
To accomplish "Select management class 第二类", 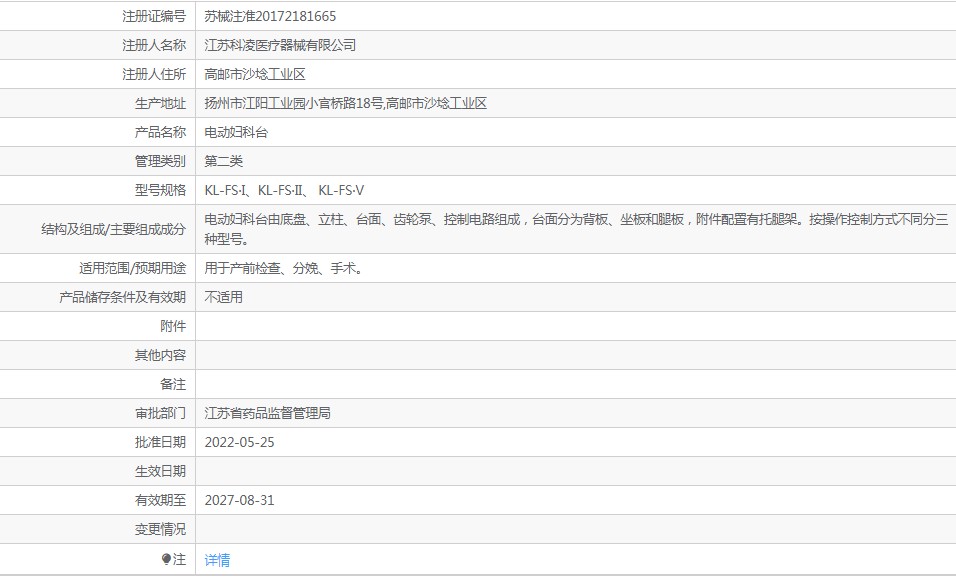I will 224,162.
